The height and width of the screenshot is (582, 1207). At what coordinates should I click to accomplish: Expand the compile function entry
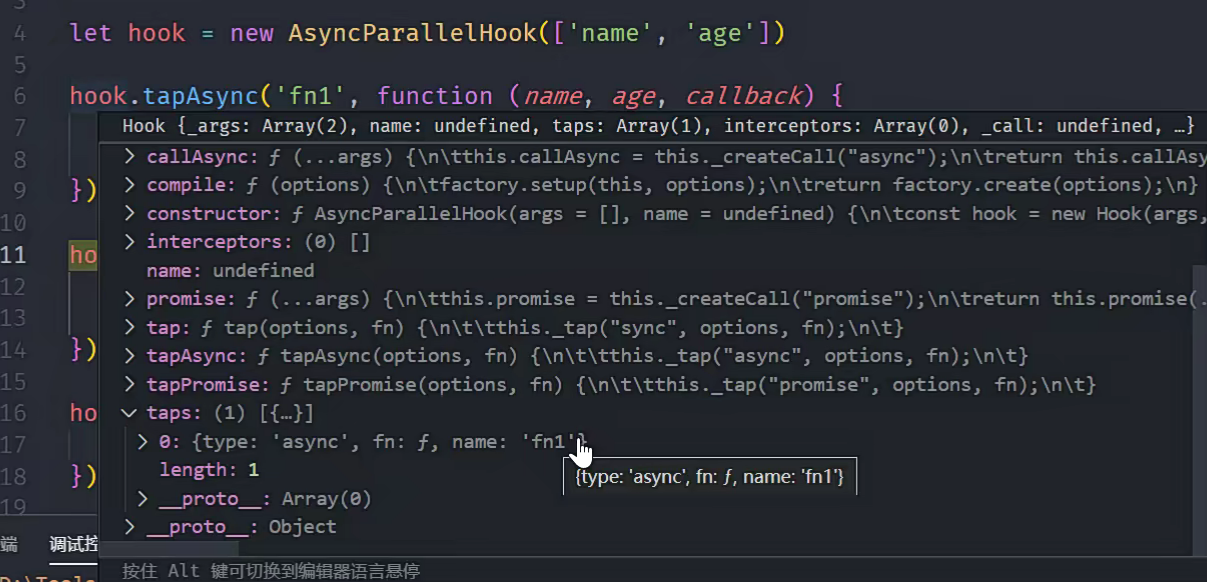[x=129, y=186]
